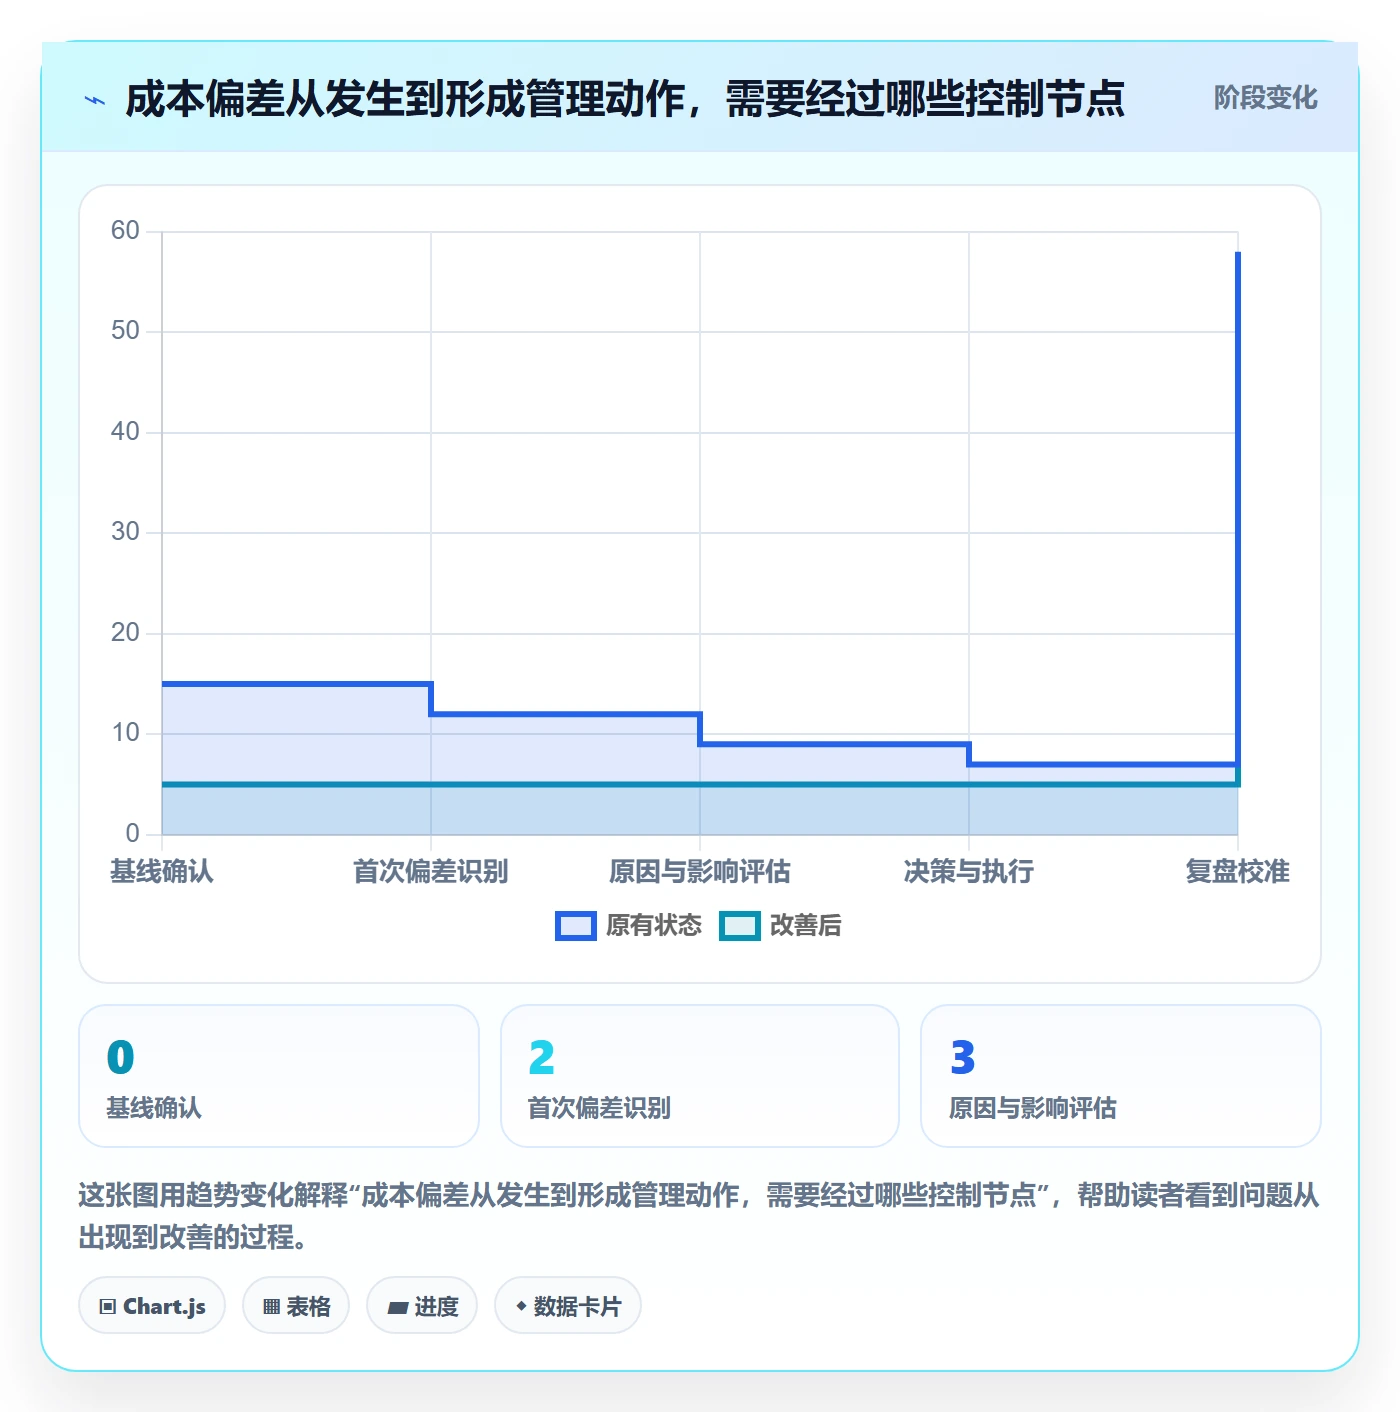Click the x-axis label 决策与执行
The image size is (1400, 1412).
969,872
